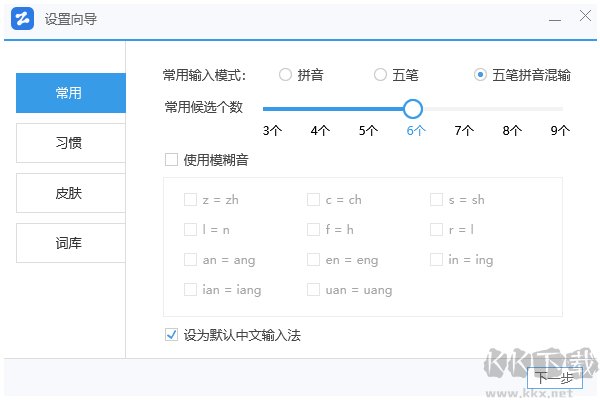Select the 五笔 input mode
Image resolution: width=600 pixels, height=400 pixels.
tap(380, 75)
